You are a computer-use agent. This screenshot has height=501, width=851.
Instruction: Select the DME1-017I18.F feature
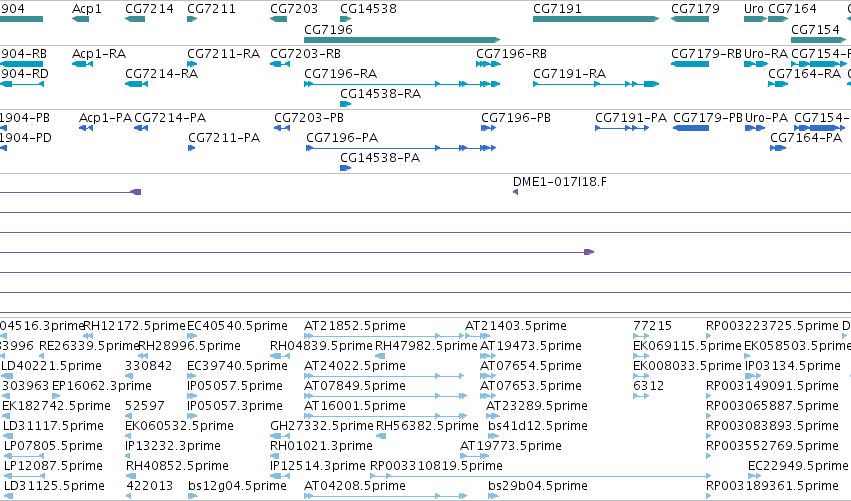pos(560,182)
